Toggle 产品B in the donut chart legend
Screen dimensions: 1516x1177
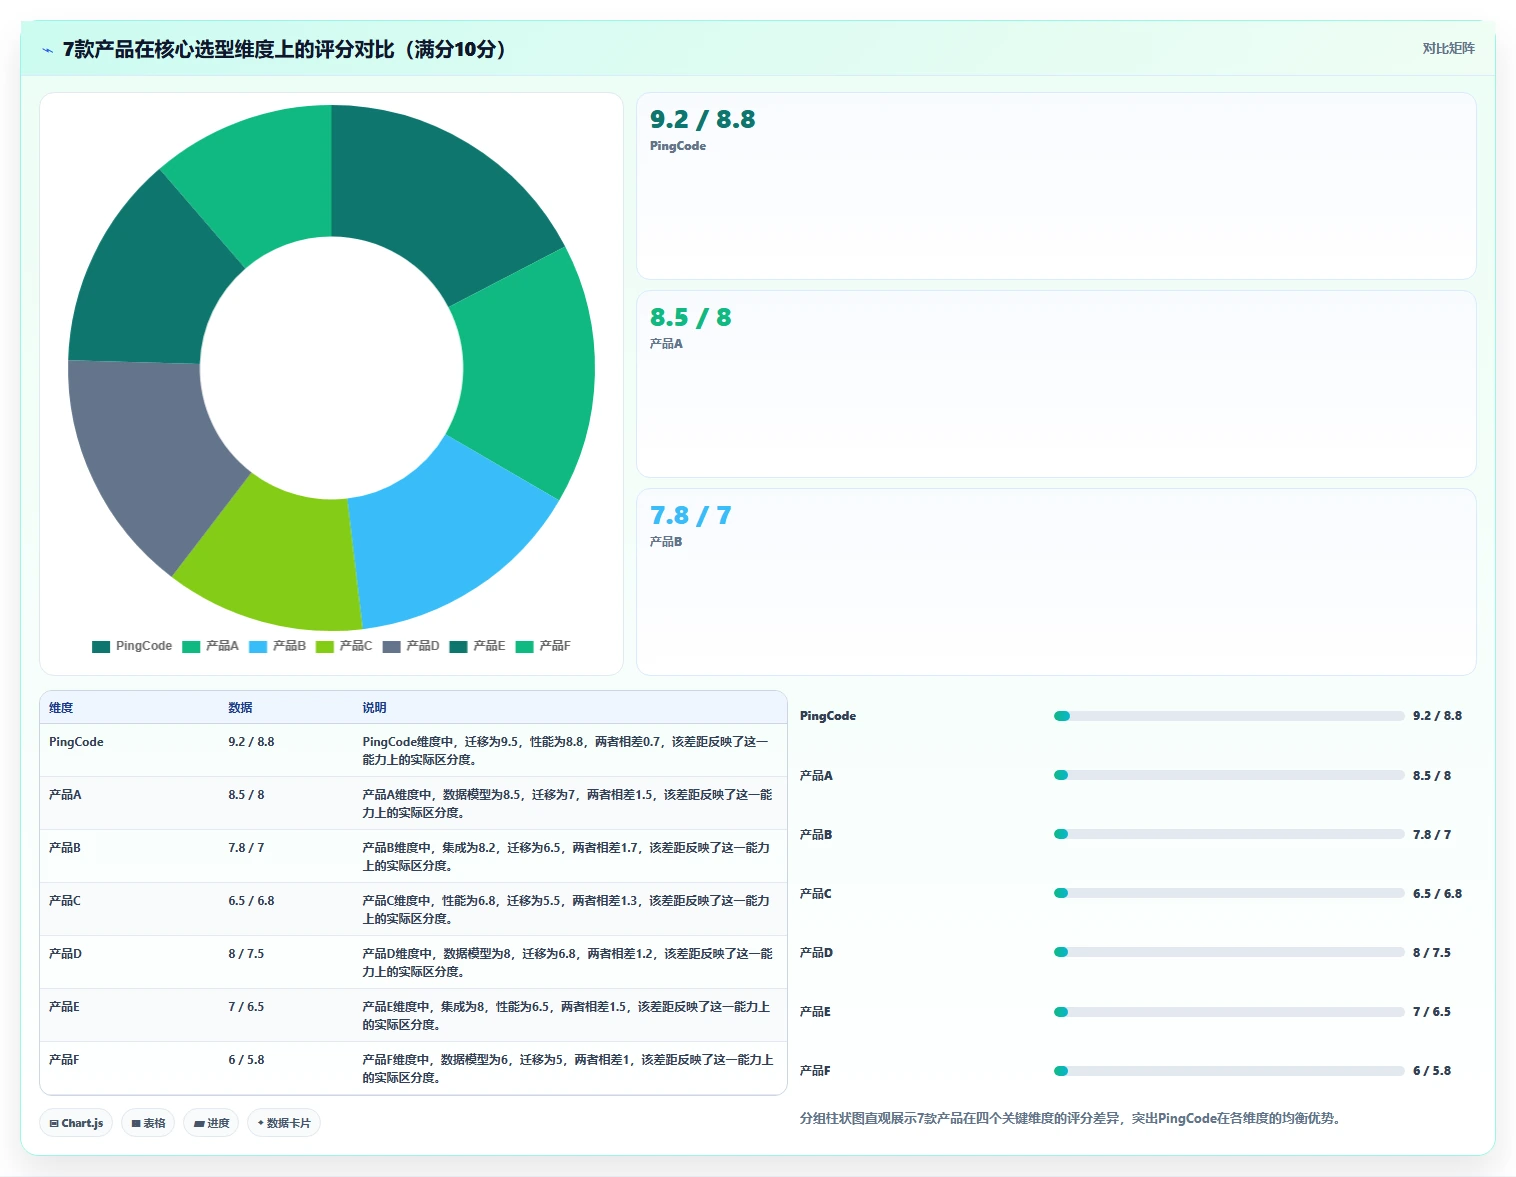[x=277, y=646]
